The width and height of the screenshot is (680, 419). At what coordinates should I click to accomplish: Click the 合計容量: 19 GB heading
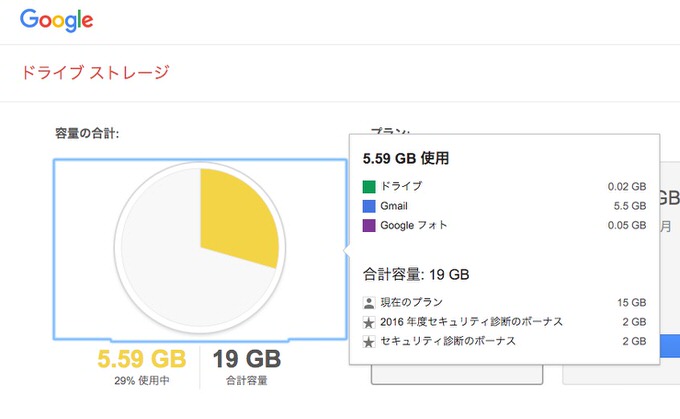(x=416, y=275)
